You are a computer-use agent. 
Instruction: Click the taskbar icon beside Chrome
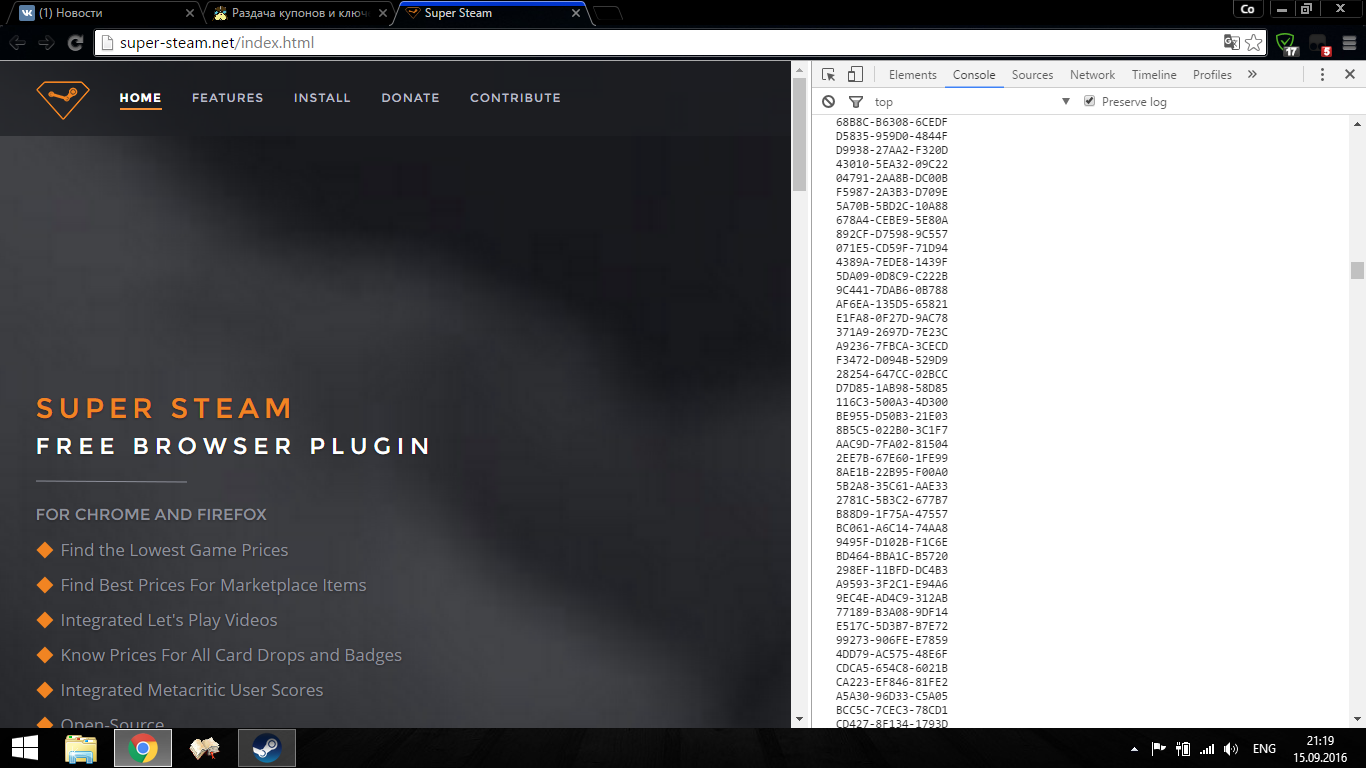[x=204, y=748]
